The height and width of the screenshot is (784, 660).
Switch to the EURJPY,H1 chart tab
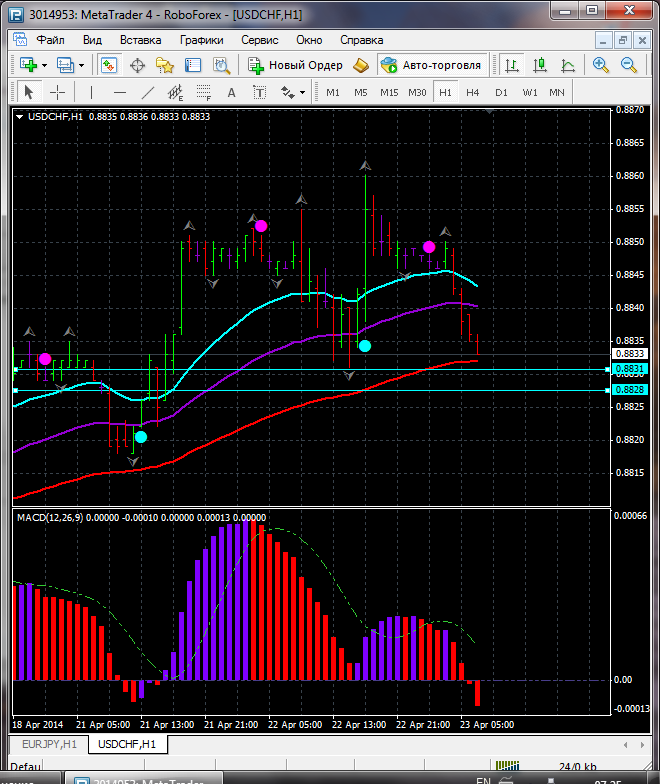pyautogui.click(x=49, y=744)
